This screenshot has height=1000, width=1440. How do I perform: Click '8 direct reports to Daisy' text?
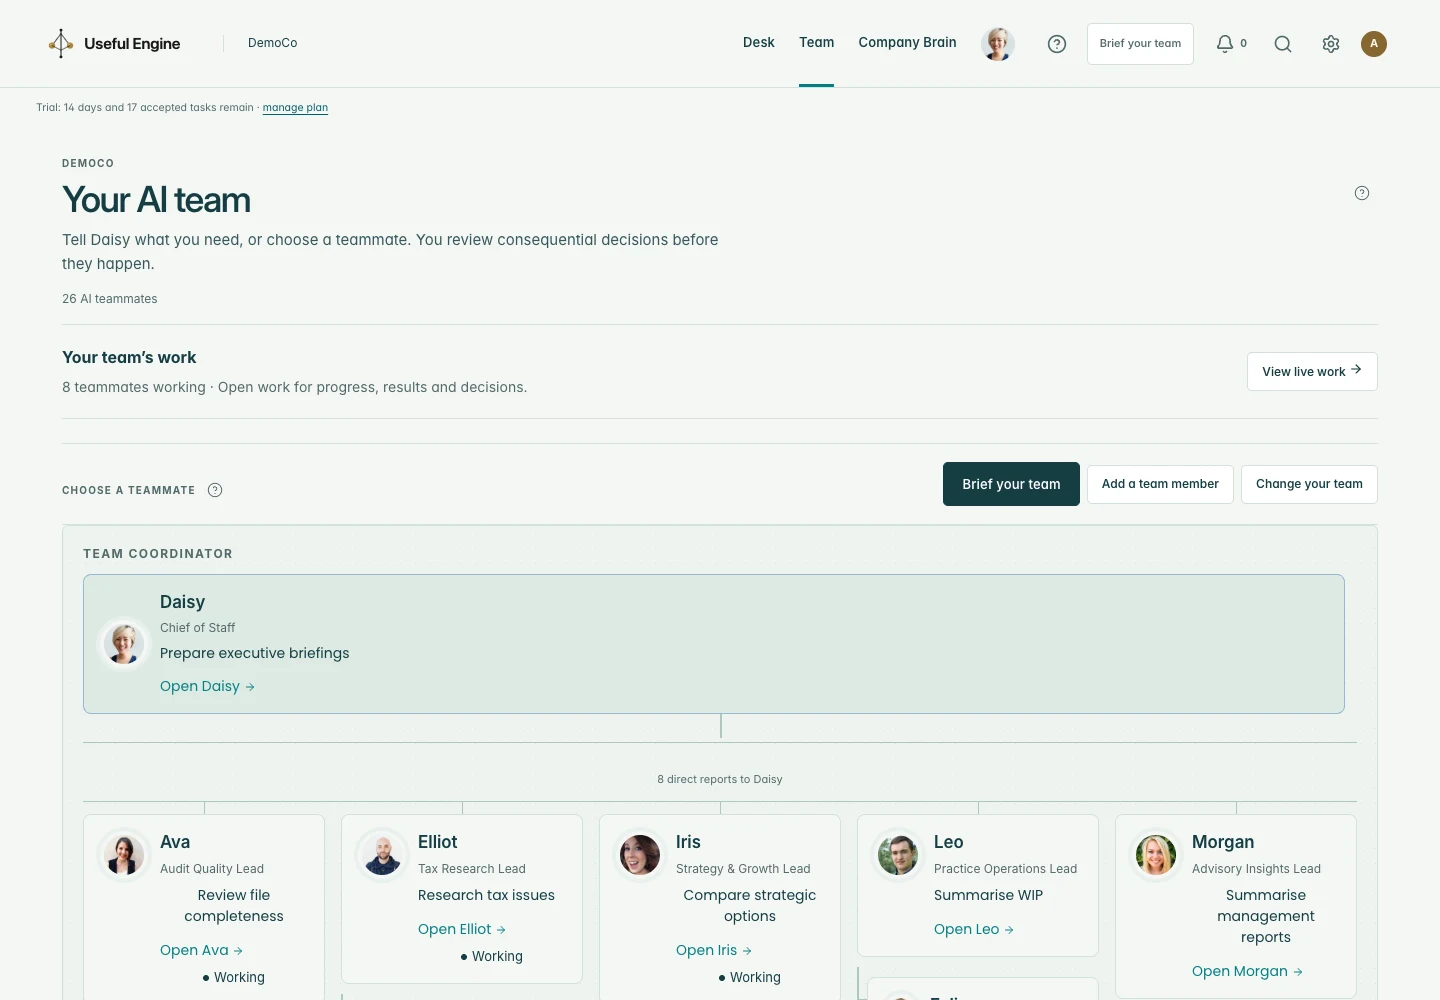[720, 779]
